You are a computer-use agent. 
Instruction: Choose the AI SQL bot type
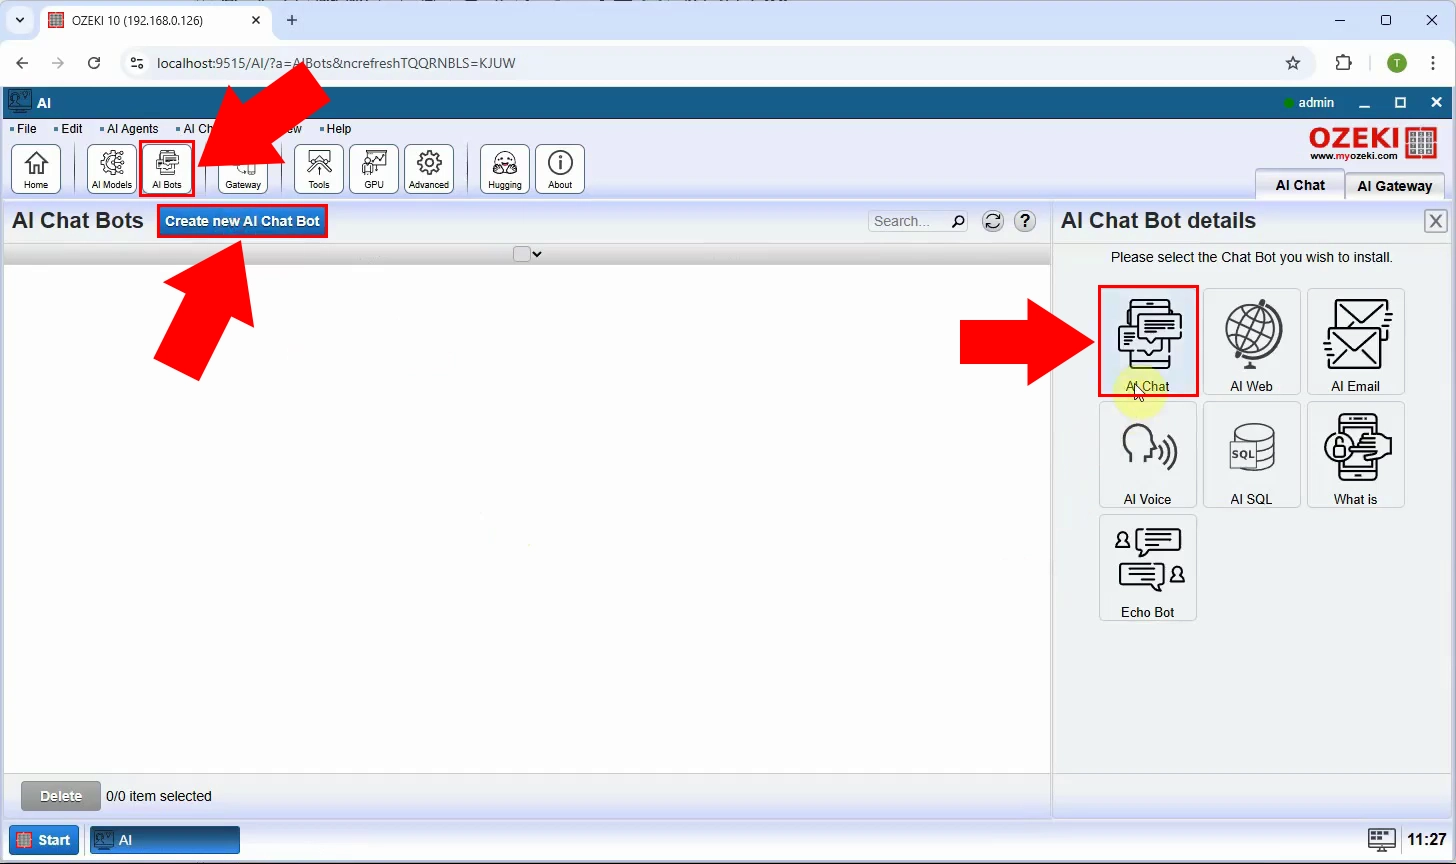tap(1252, 454)
